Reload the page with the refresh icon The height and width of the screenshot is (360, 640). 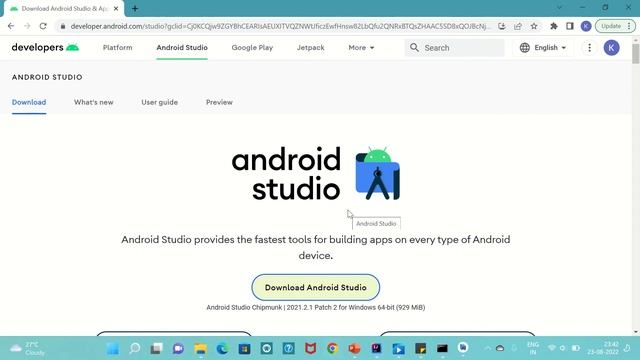pos(43,26)
